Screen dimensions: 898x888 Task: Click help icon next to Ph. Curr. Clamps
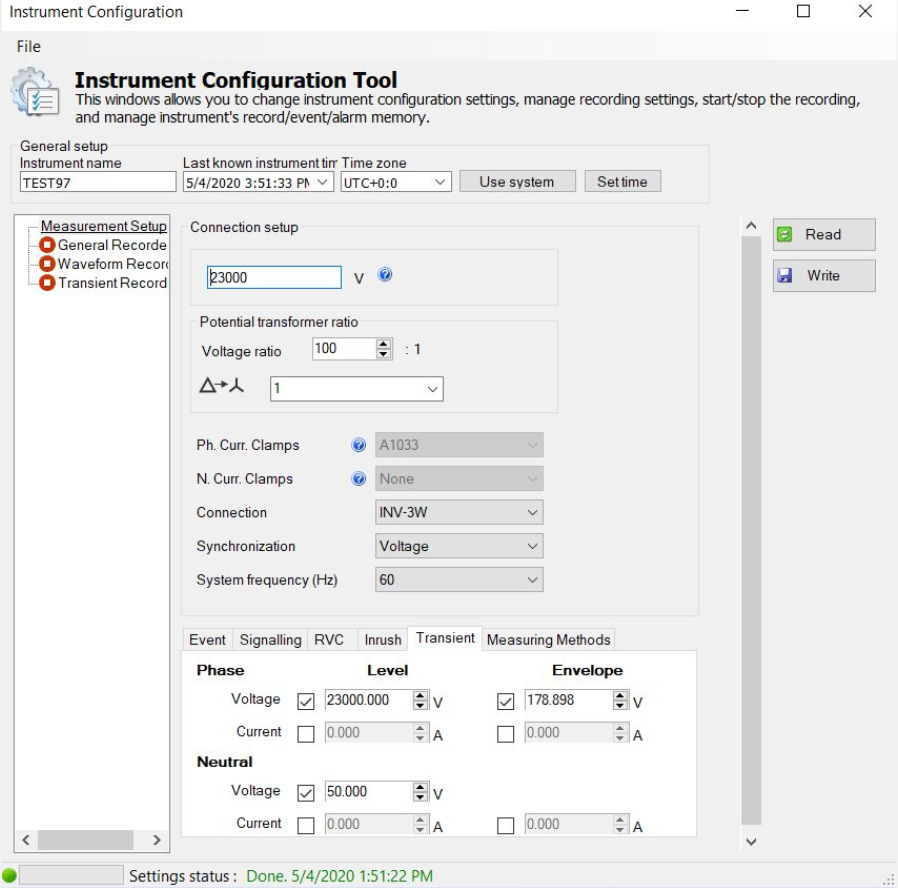[x=359, y=445]
